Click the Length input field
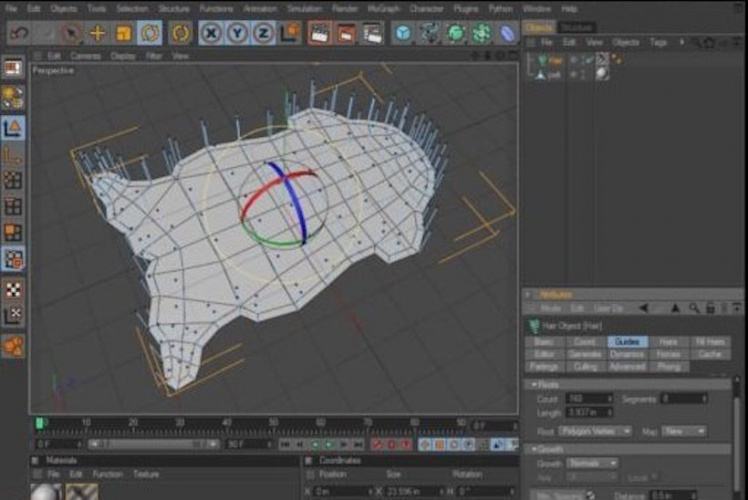The width and height of the screenshot is (748, 500). (590, 412)
